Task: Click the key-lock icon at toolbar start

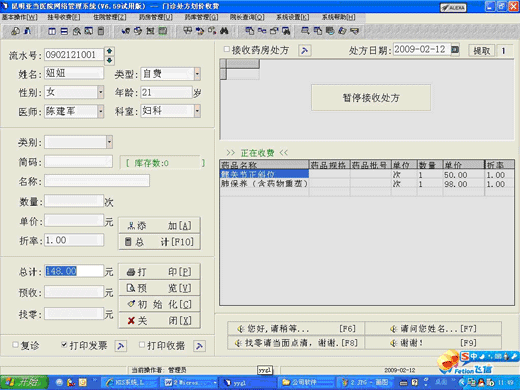Action: [15, 31]
